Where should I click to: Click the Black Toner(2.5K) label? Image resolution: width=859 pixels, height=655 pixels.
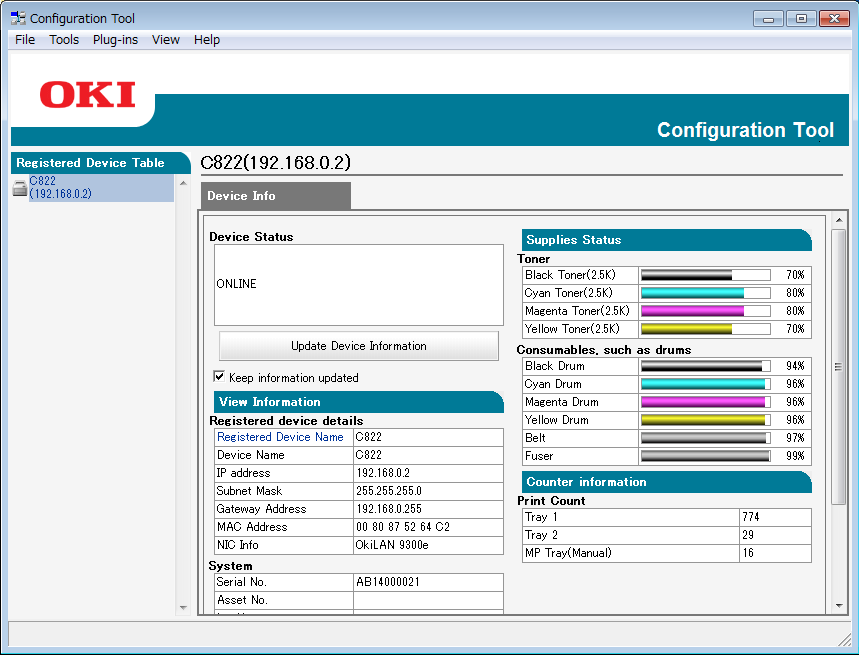coord(570,275)
